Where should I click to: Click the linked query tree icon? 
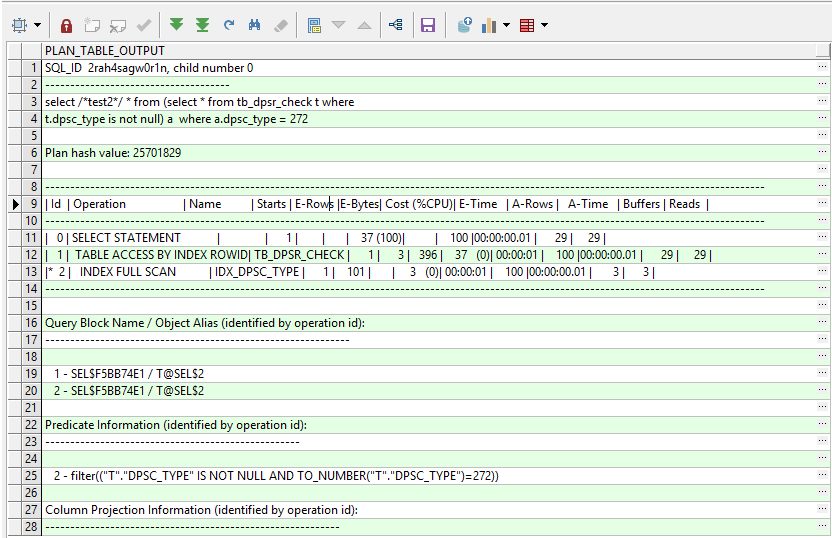396,25
